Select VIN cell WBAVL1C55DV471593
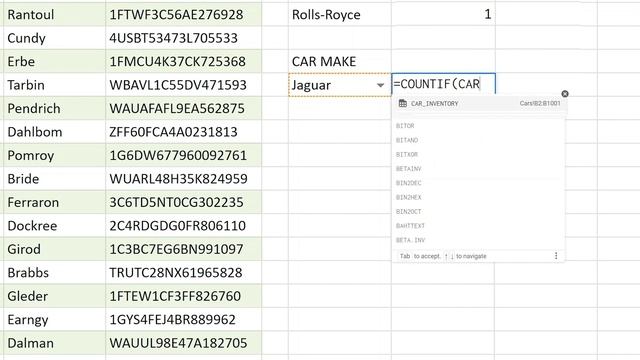The image size is (640, 360). (184, 85)
